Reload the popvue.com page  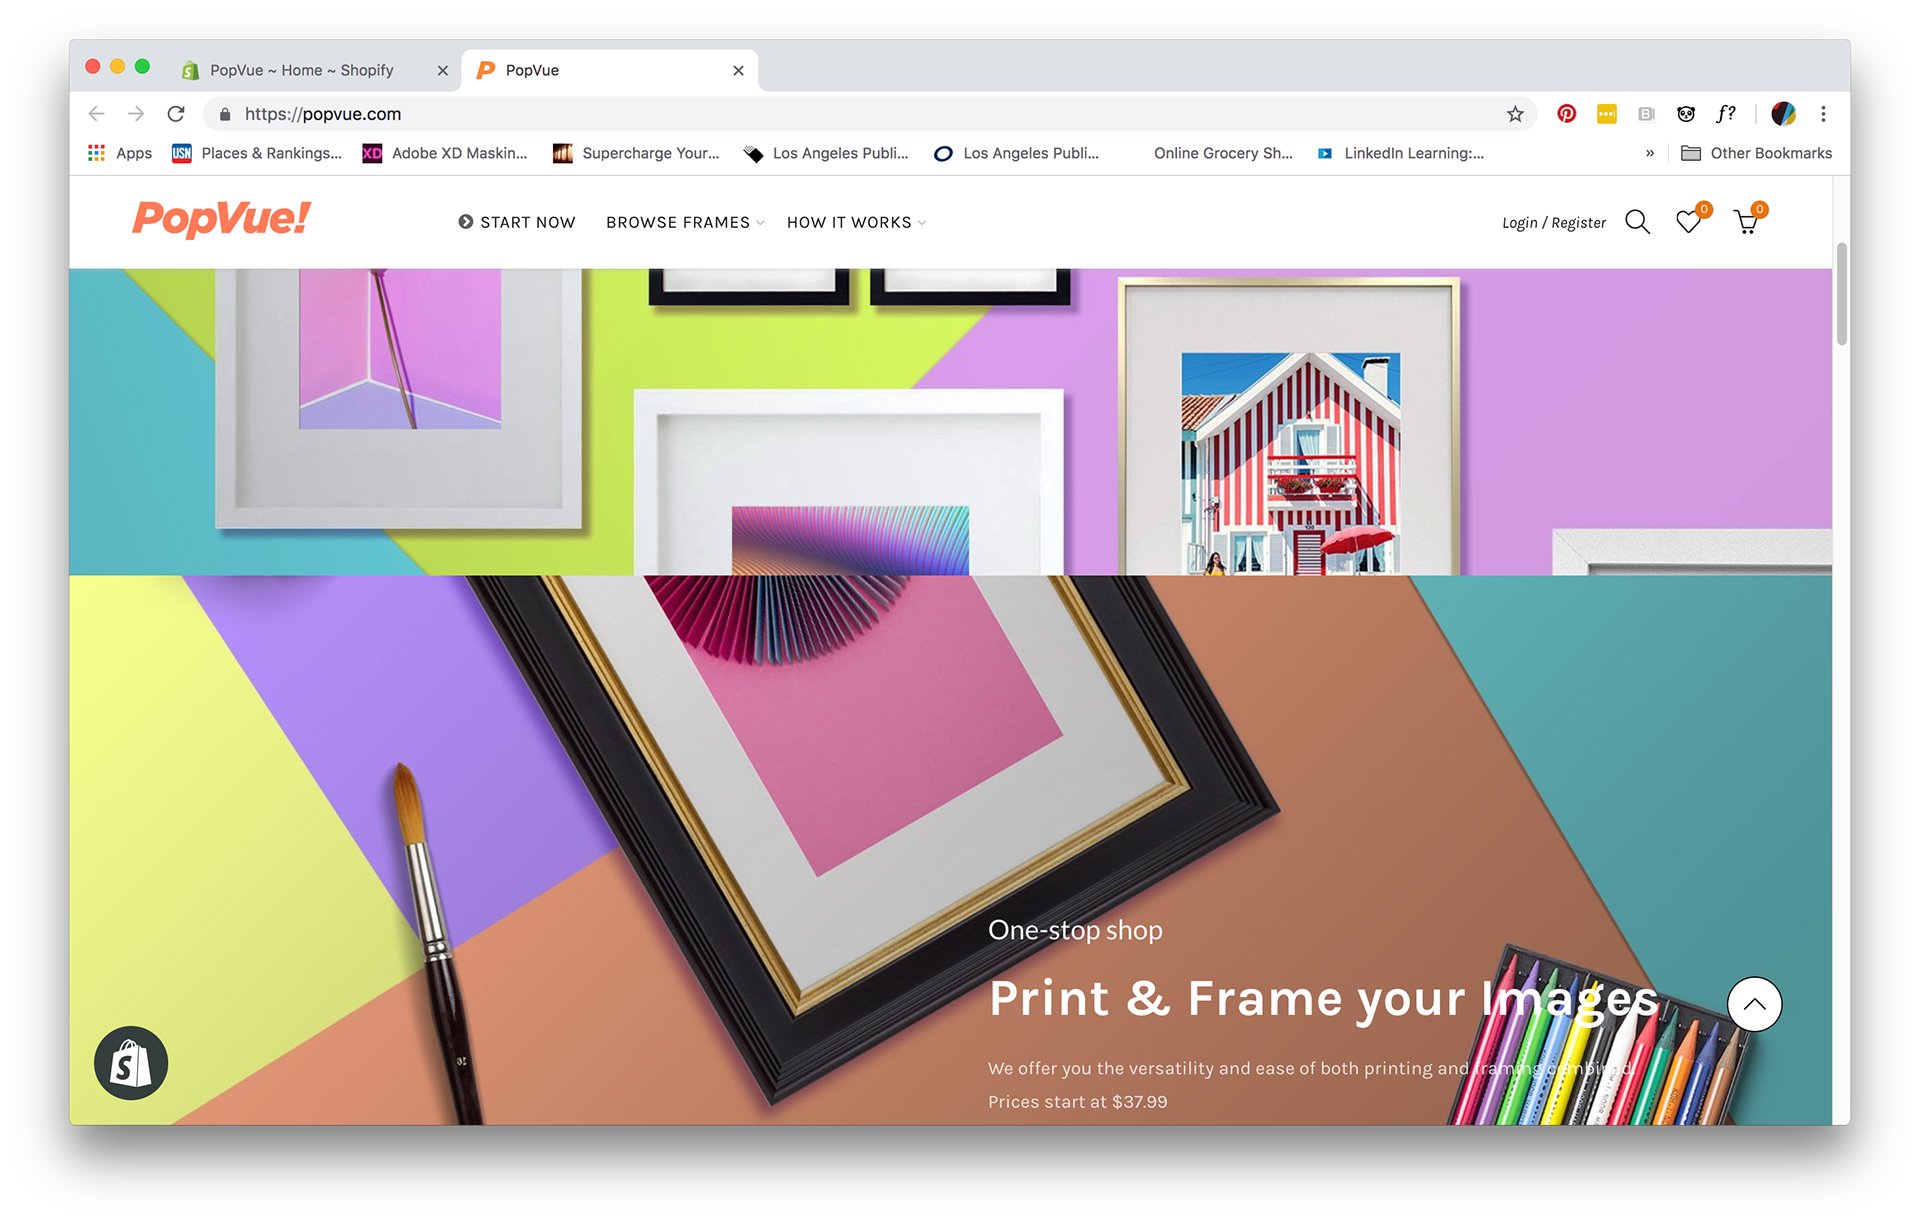pyautogui.click(x=176, y=114)
